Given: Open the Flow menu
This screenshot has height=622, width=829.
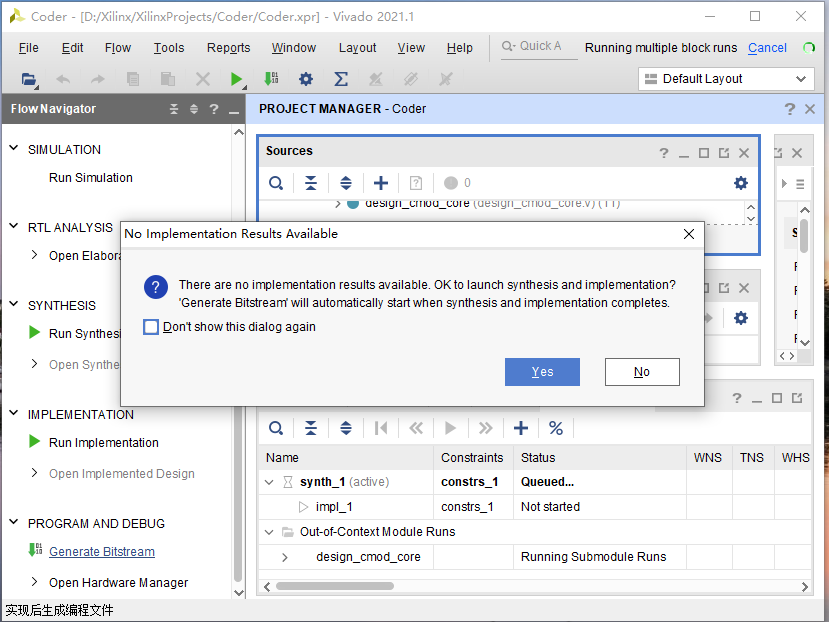Looking at the screenshot, I should click(117, 48).
